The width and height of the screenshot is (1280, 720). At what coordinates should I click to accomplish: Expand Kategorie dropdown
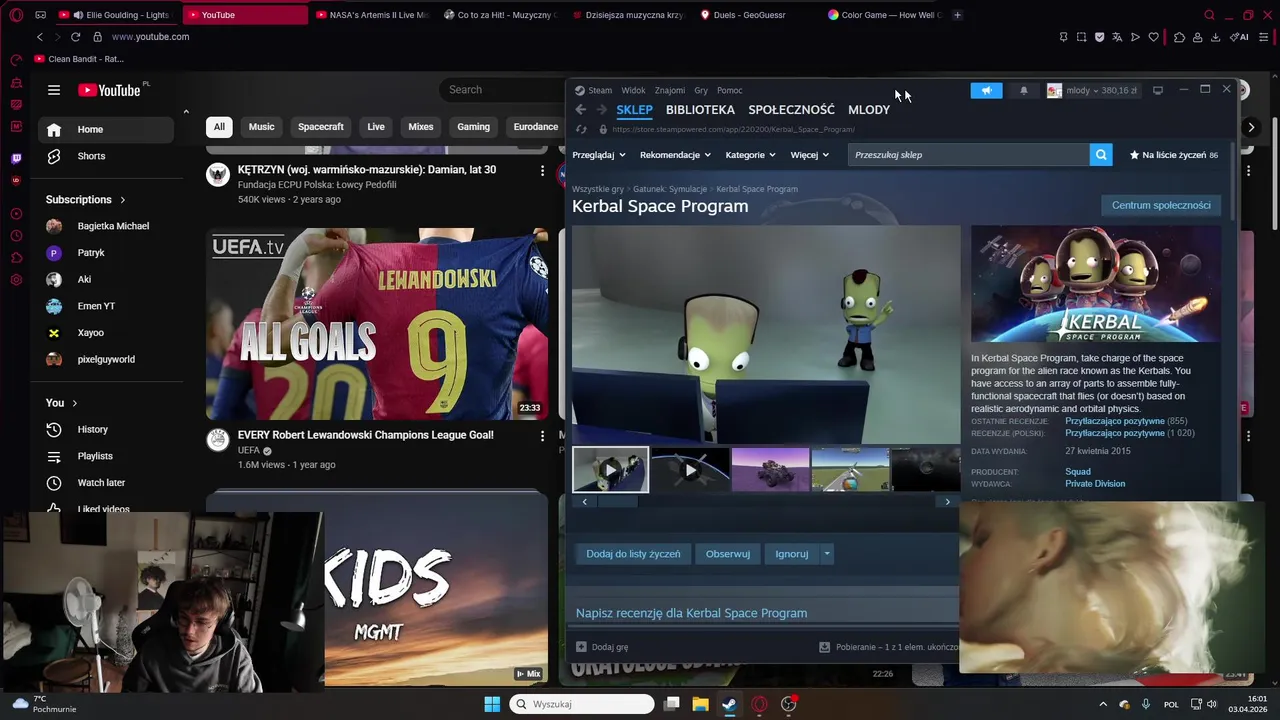[x=750, y=155]
